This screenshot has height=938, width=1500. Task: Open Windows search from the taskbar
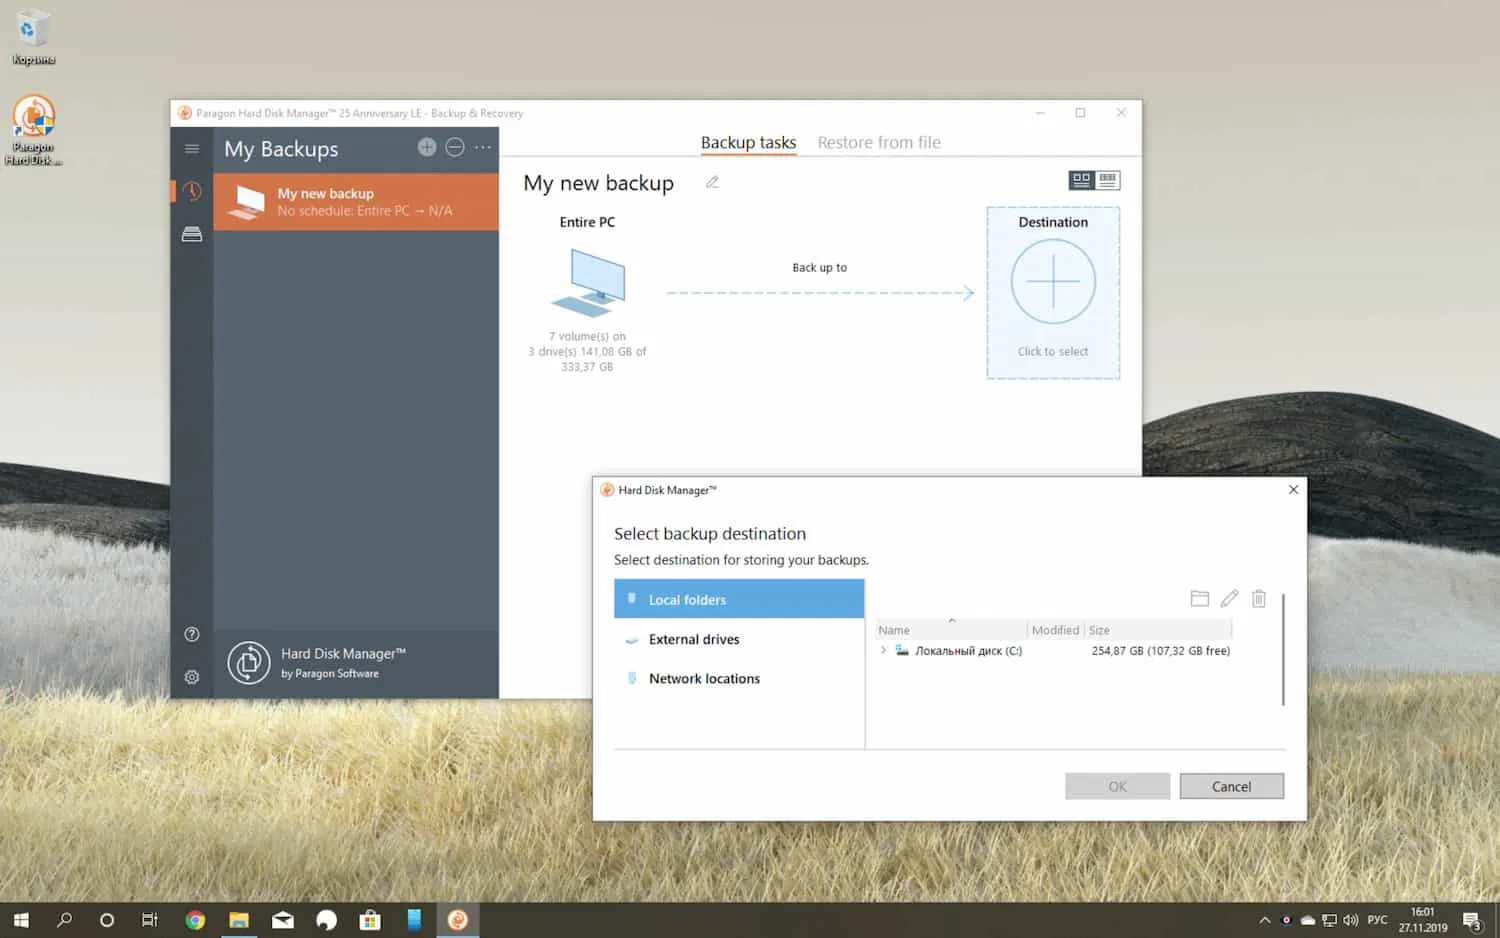65,920
